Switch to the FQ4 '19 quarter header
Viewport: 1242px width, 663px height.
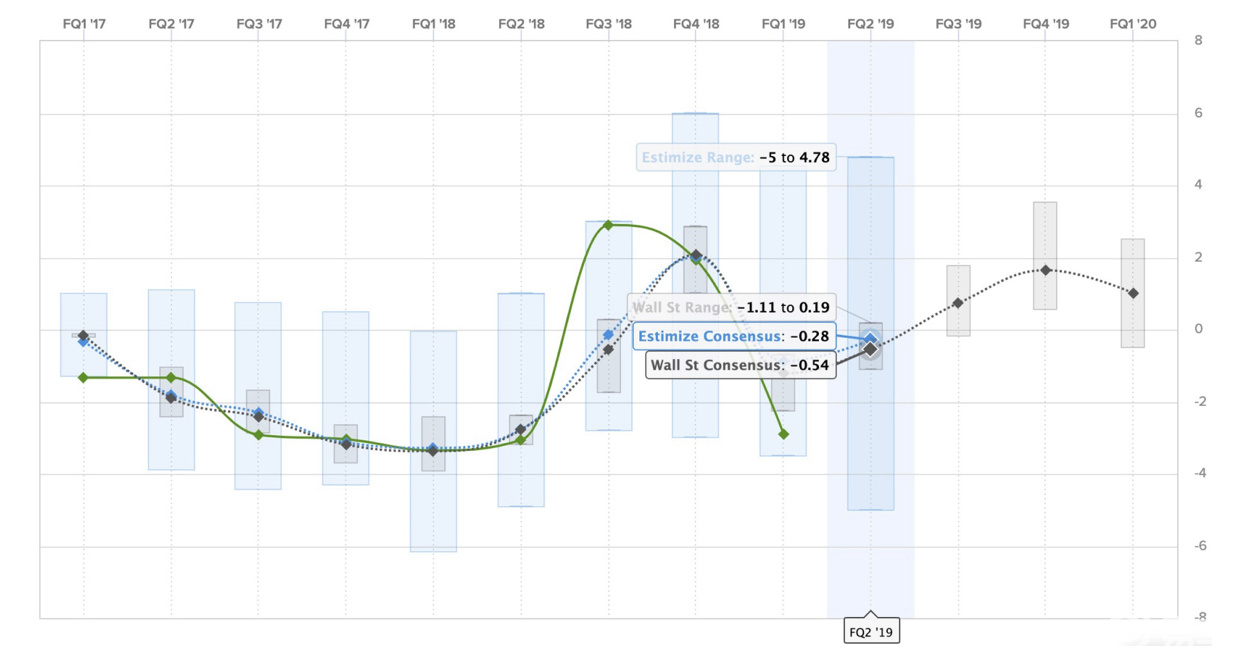coord(1045,24)
